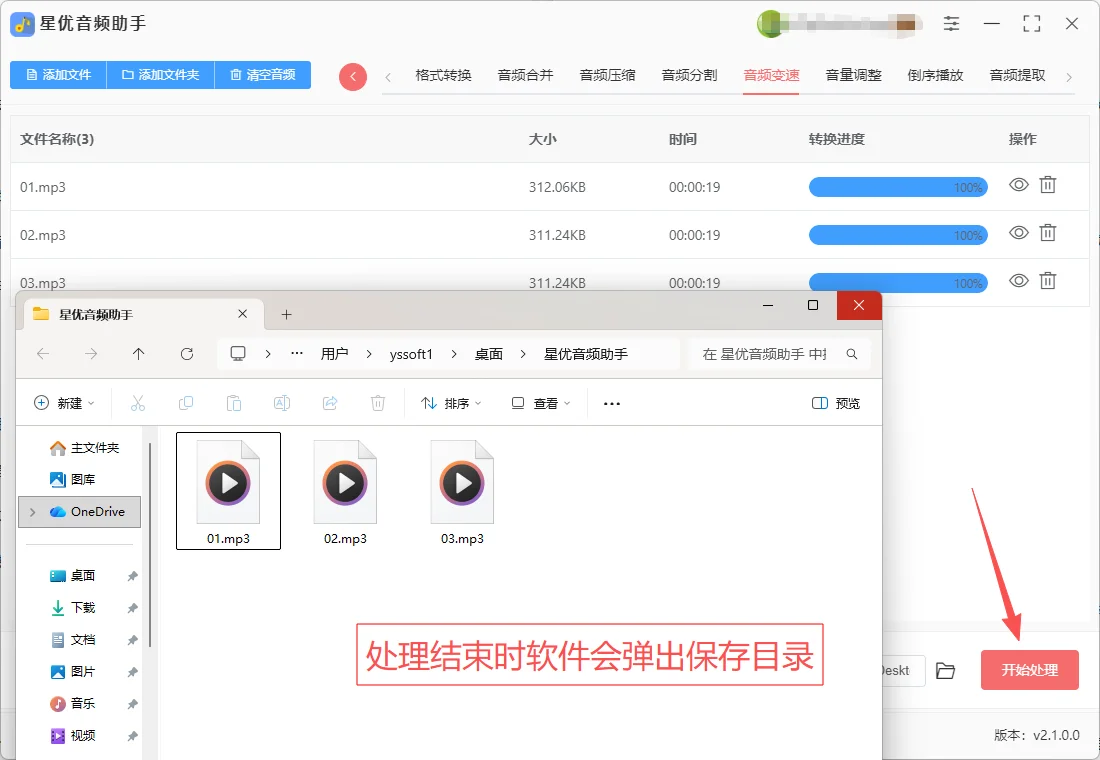Viewport: 1100px width, 760px height.
Task: Open output folder with folder icon beside path
Action: pyautogui.click(x=946, y=671)
